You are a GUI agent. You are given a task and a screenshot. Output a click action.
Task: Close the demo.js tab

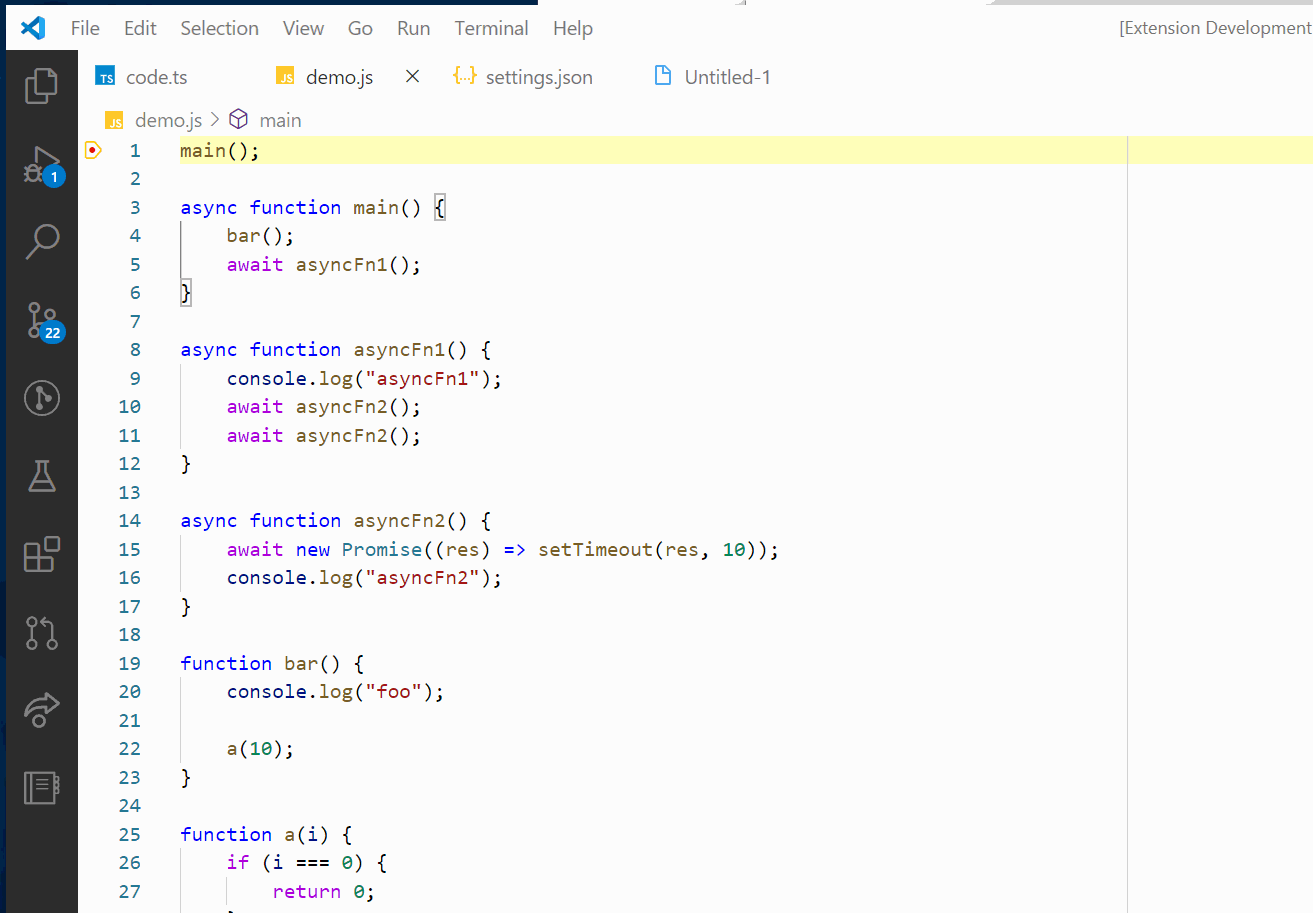click(x=412, y=76)
